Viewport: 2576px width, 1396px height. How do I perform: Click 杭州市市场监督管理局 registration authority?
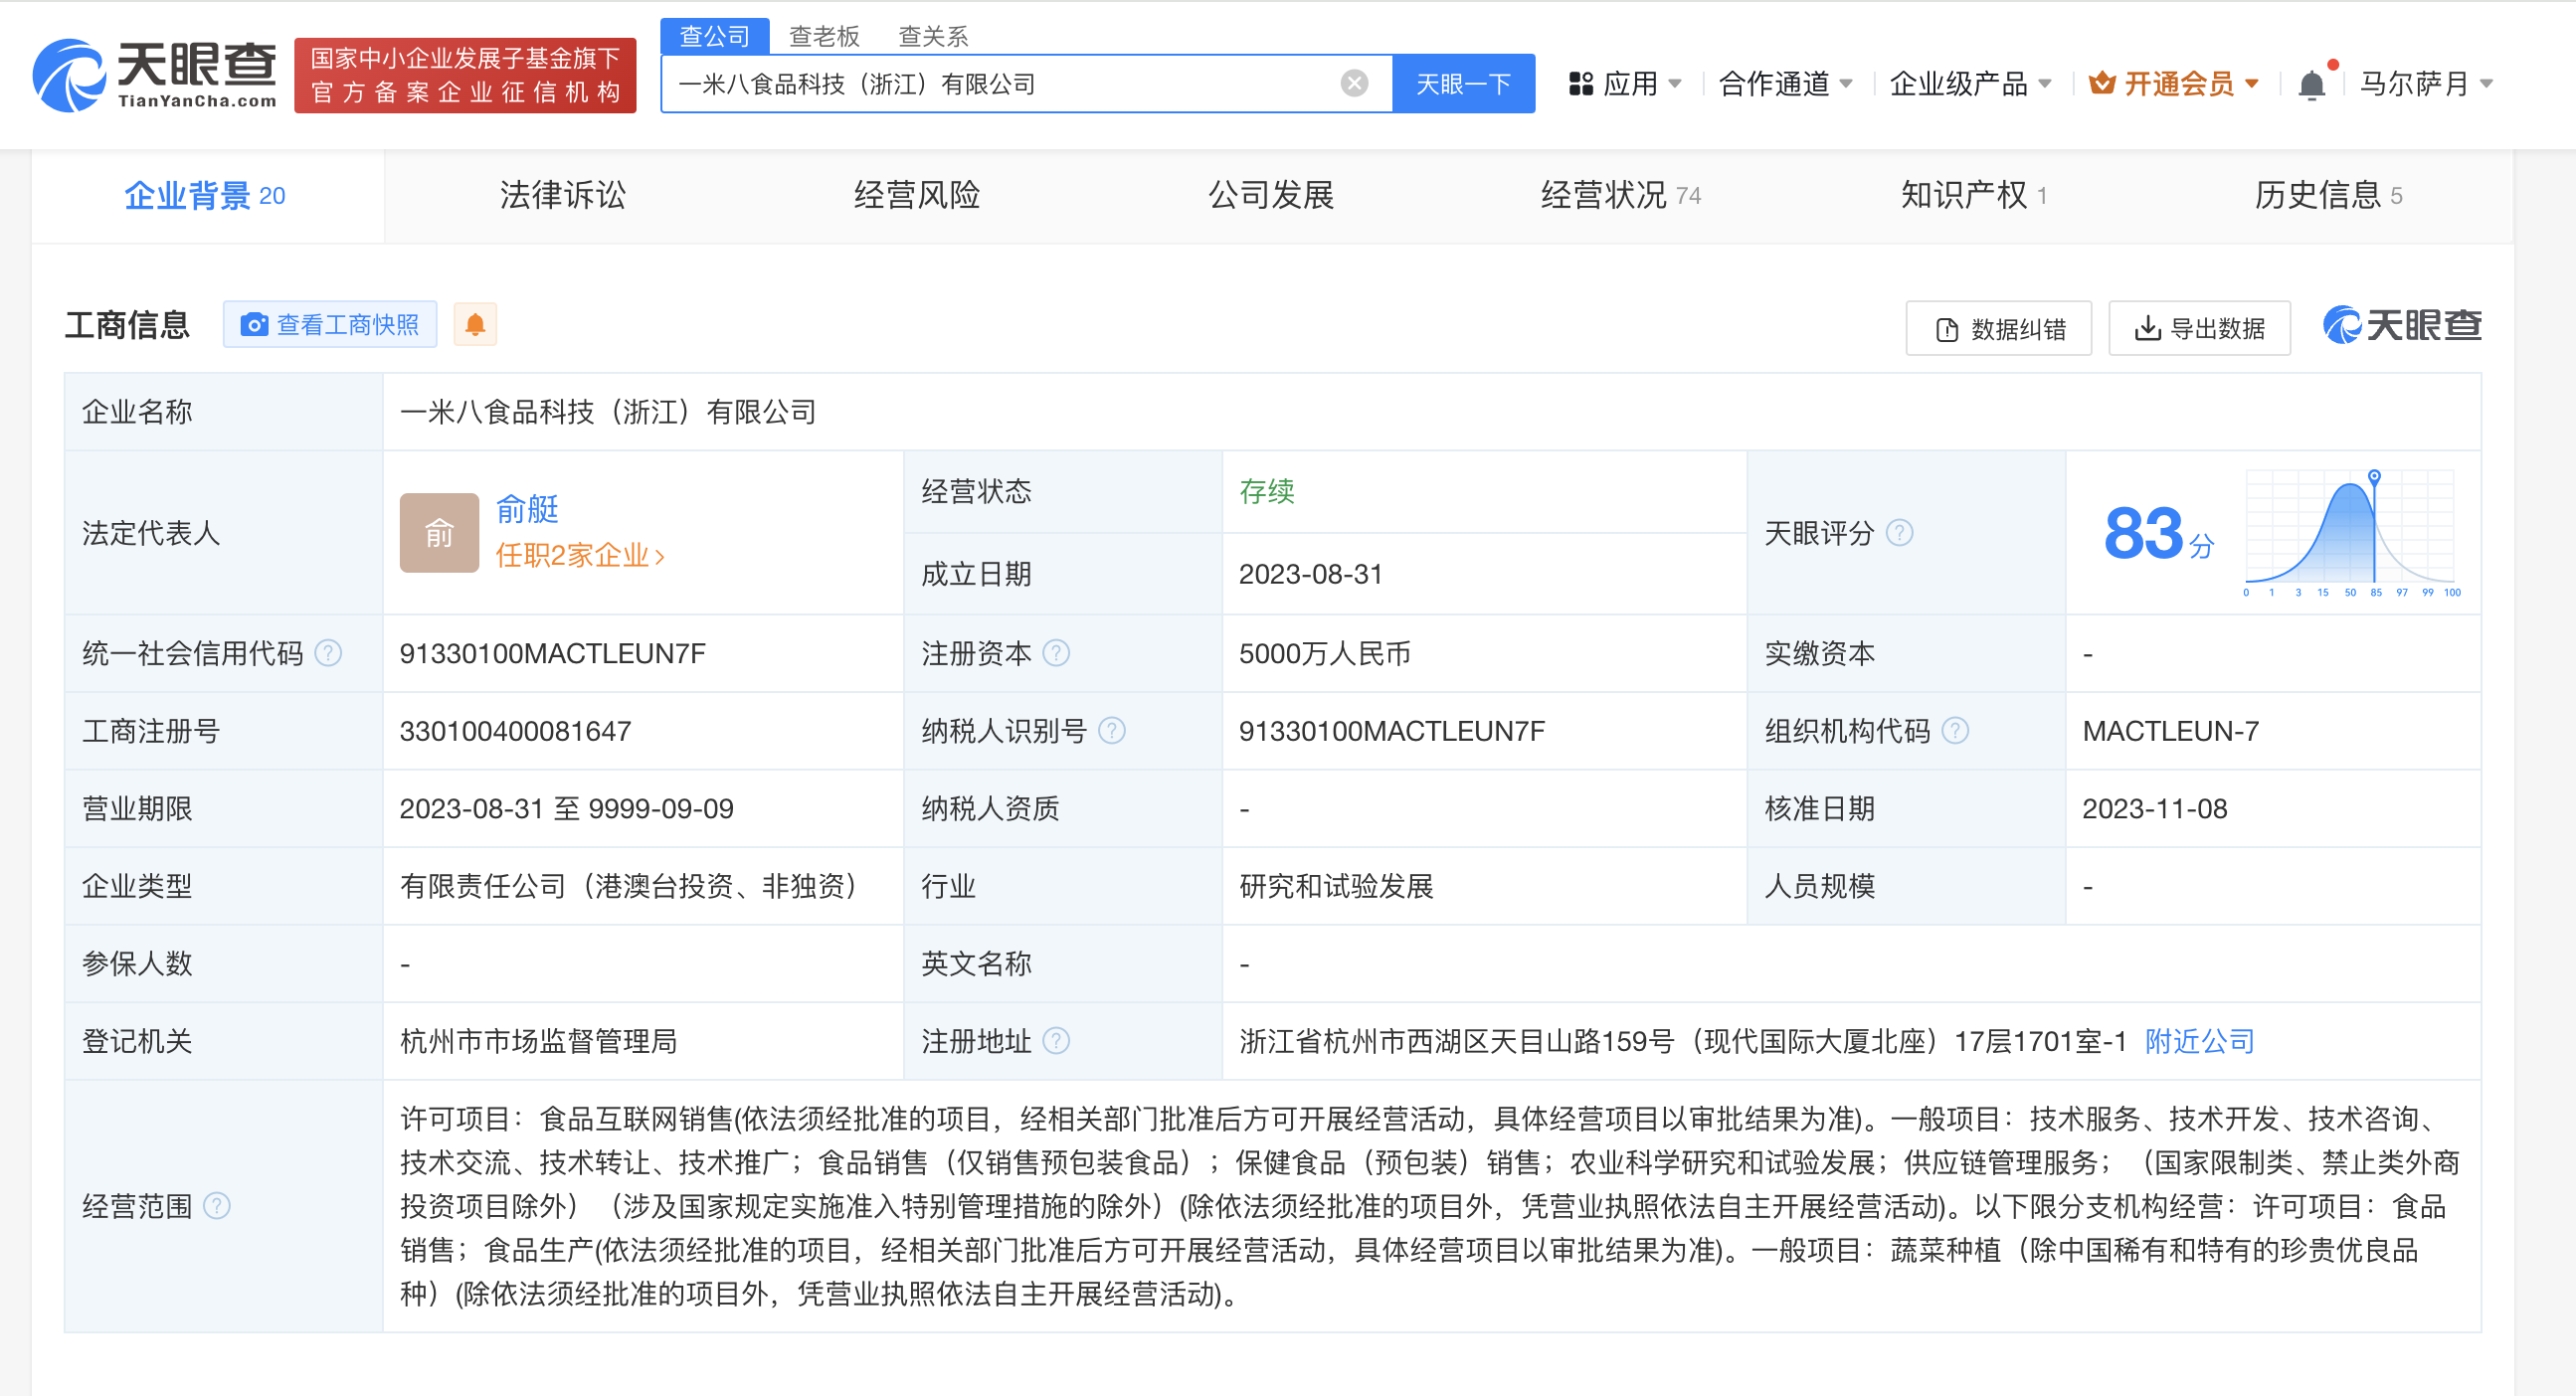click(x=538, y=1041)
